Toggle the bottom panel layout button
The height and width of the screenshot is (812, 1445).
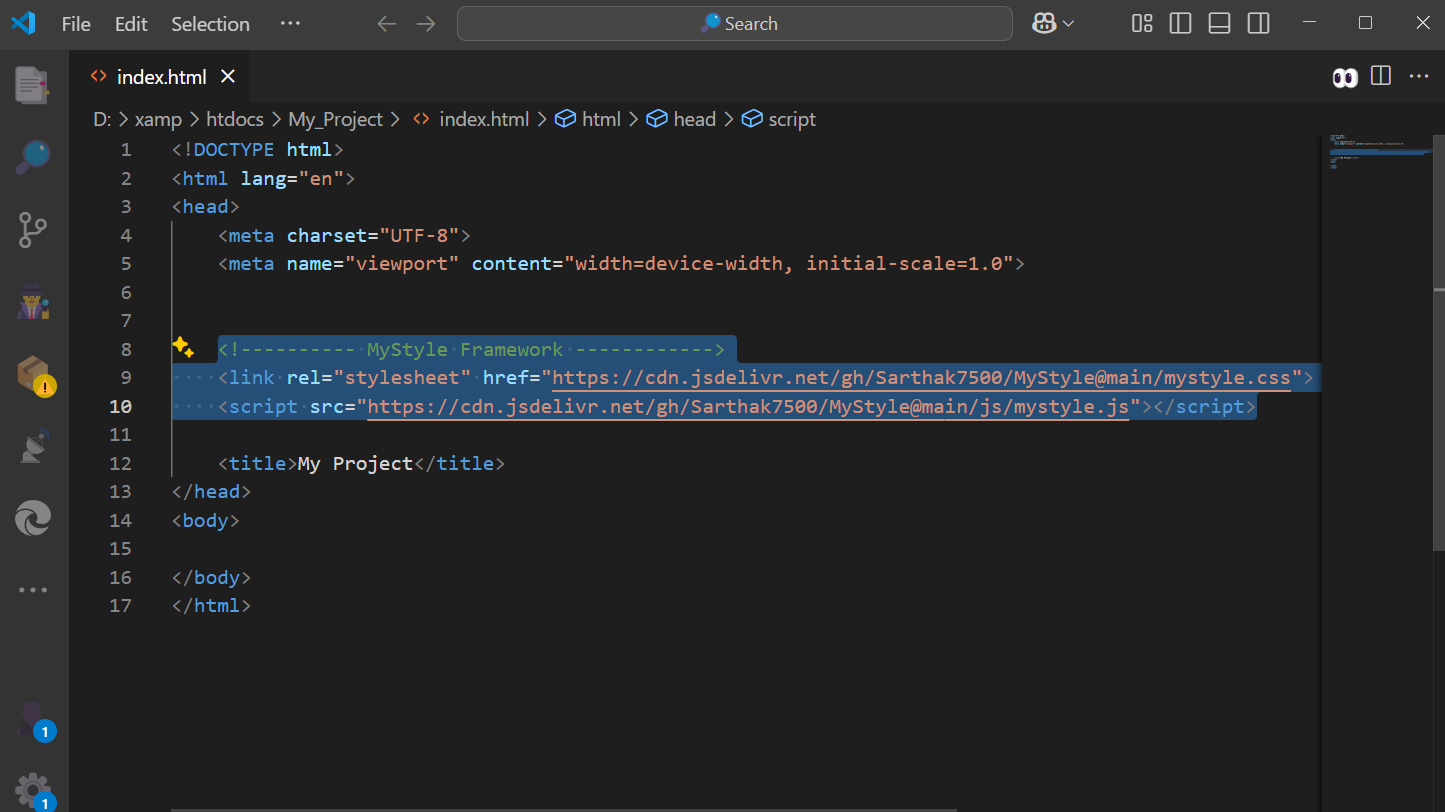pyautogui.click(x=1219, y=23)
